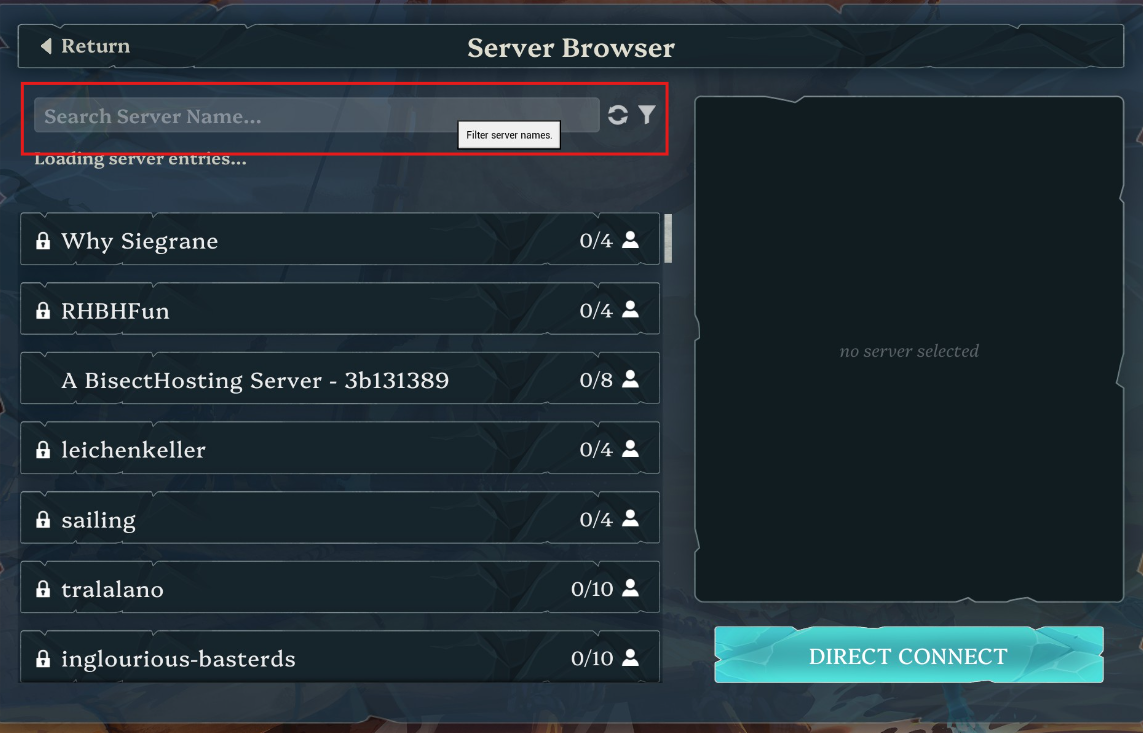Focus the Search Server Name field
Viewport: 1143px width, 733px height.
click(x=316, y=116)
